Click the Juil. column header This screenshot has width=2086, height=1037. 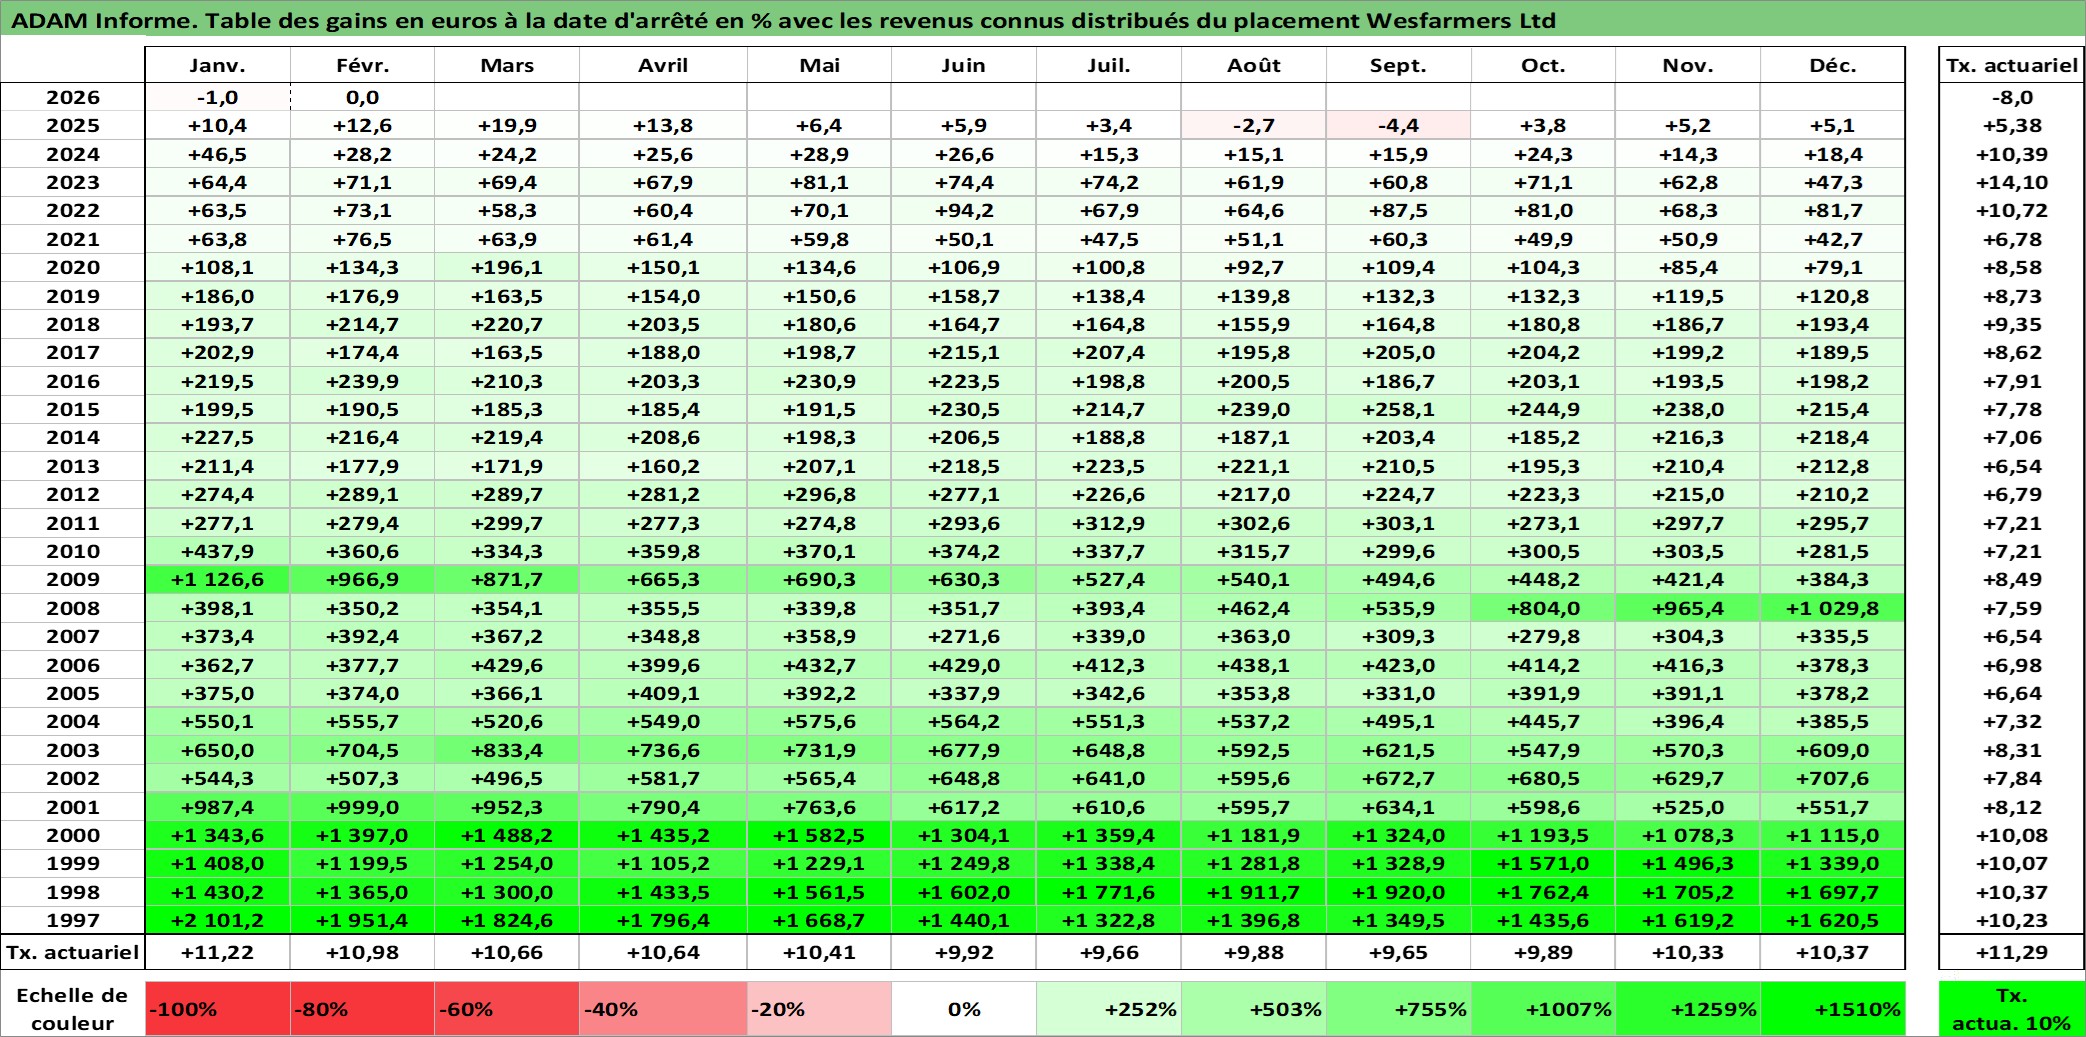(x=1109, y=65)
